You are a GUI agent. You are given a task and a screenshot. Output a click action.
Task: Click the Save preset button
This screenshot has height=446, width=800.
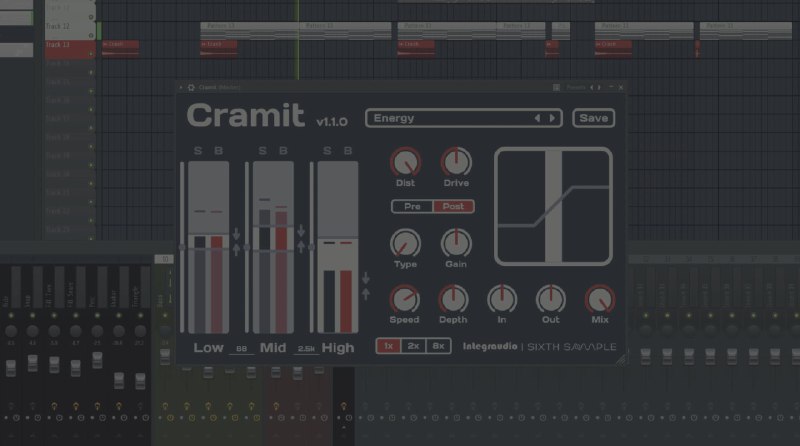[593, 118]
